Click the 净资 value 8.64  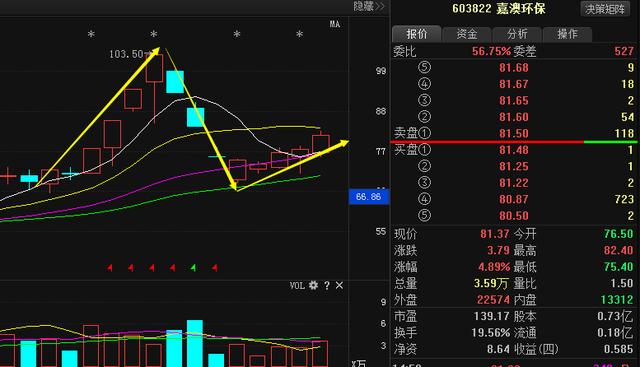coord(498,349)
